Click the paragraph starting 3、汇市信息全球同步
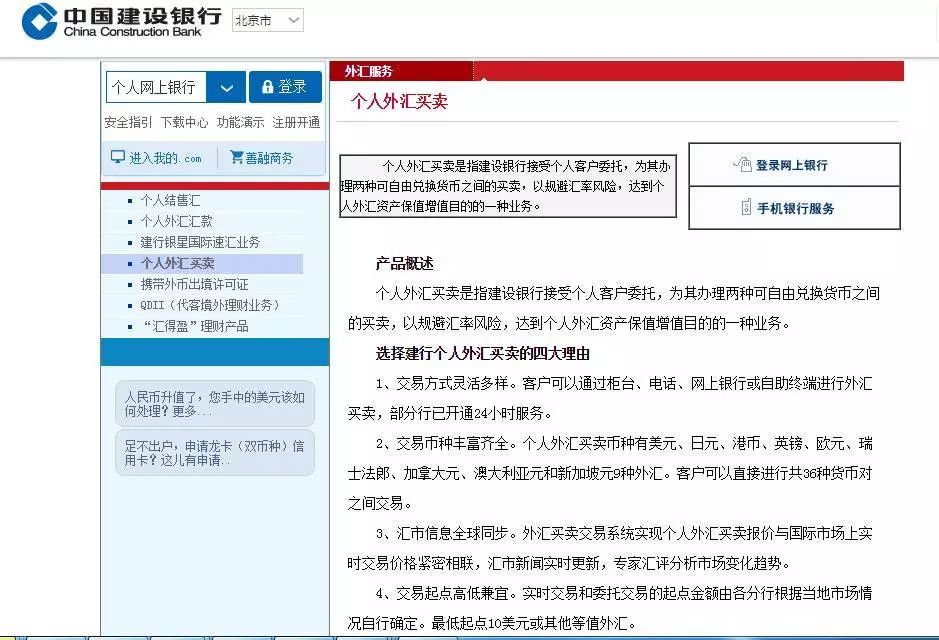The width and height of the screenshot is (939, 640). coord(610,548)
